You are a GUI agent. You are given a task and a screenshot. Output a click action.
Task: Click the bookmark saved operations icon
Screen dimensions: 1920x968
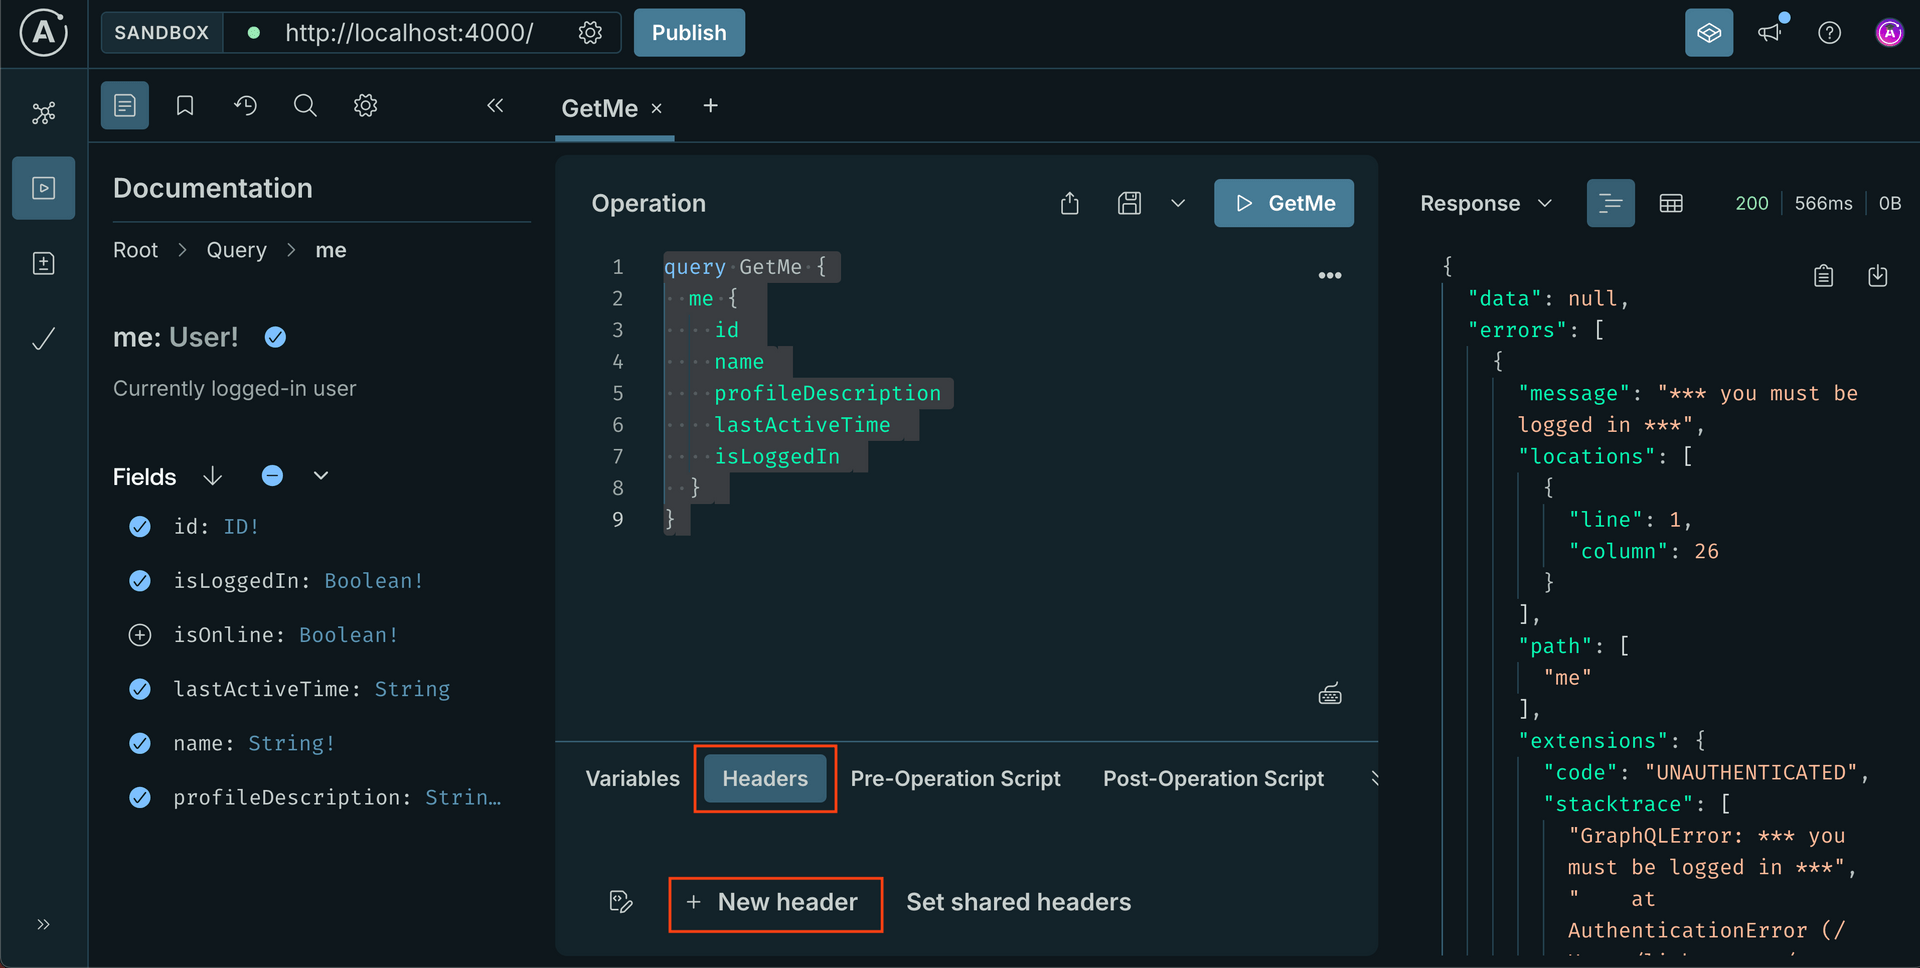(x=185, y=106)
